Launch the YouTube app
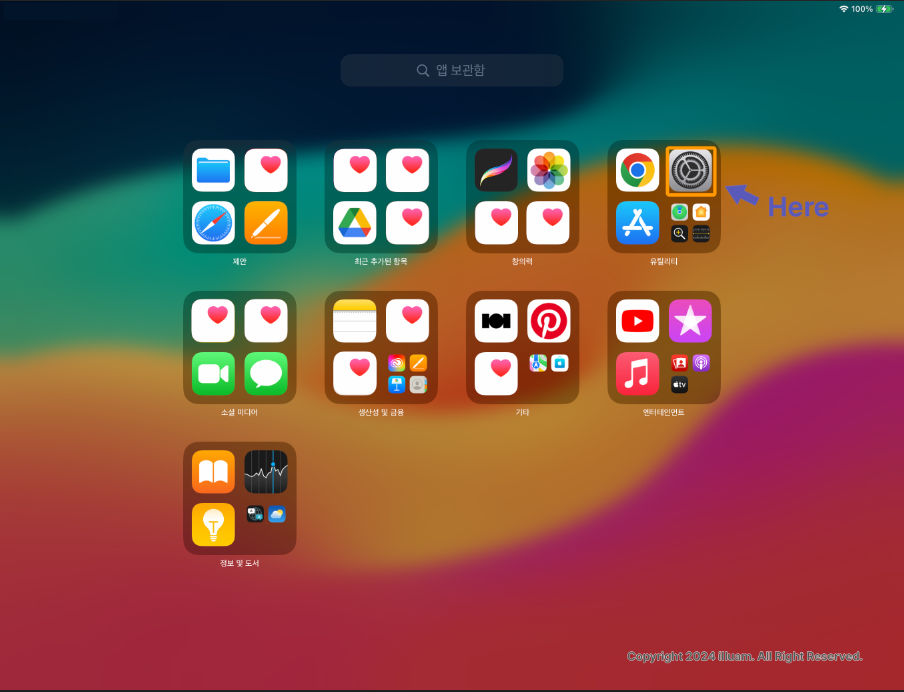 pyautogui.click(x=638, y=321)
